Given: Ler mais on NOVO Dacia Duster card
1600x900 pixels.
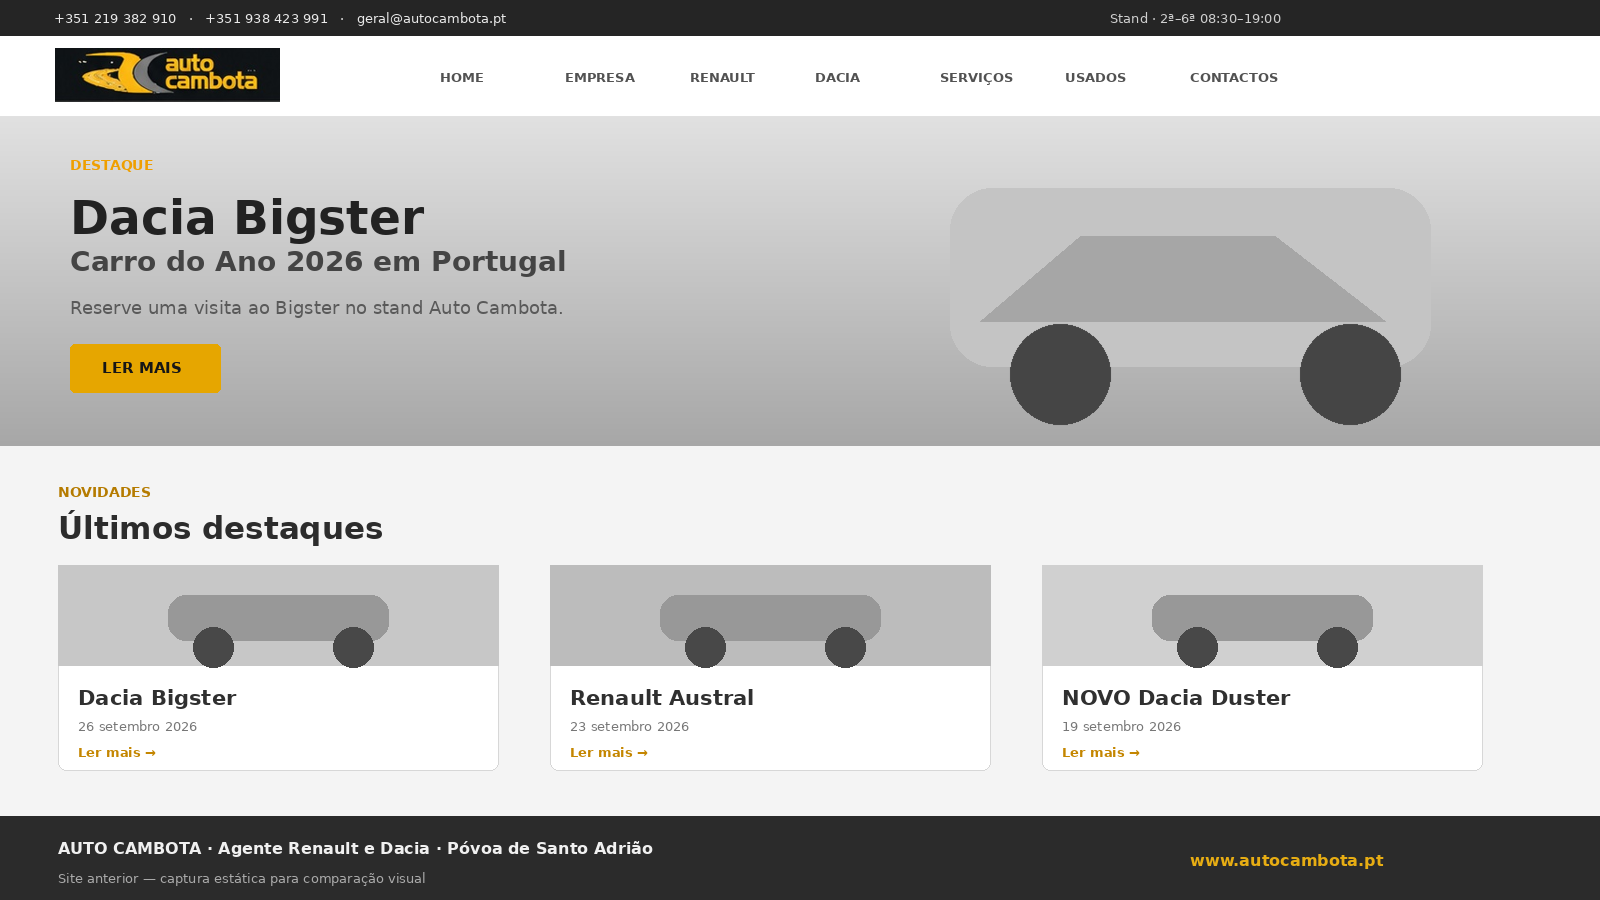Looking at the screenshot, I should [x=1101, y=753].
